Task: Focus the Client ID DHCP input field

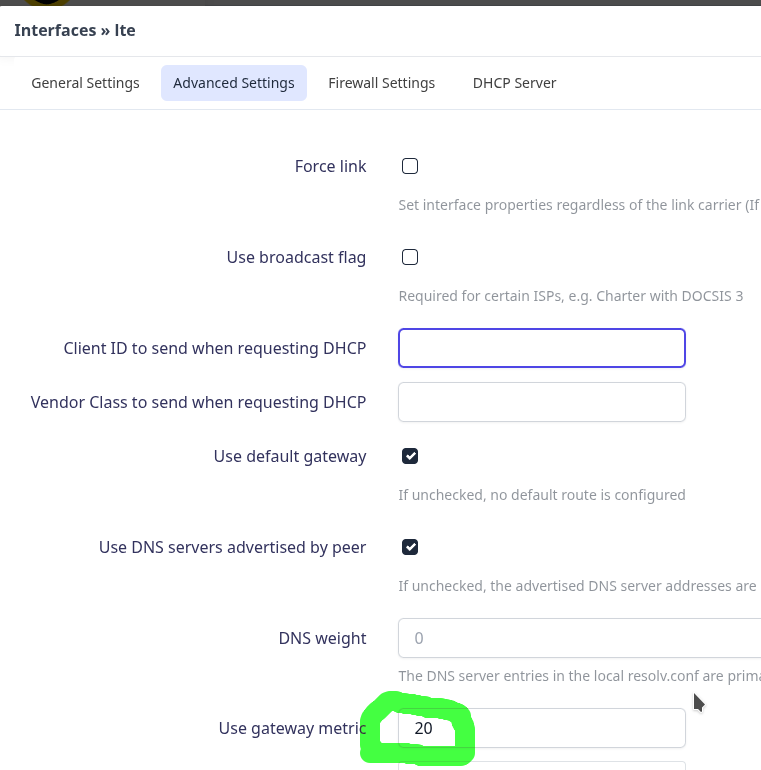Action: click(542, 348)
